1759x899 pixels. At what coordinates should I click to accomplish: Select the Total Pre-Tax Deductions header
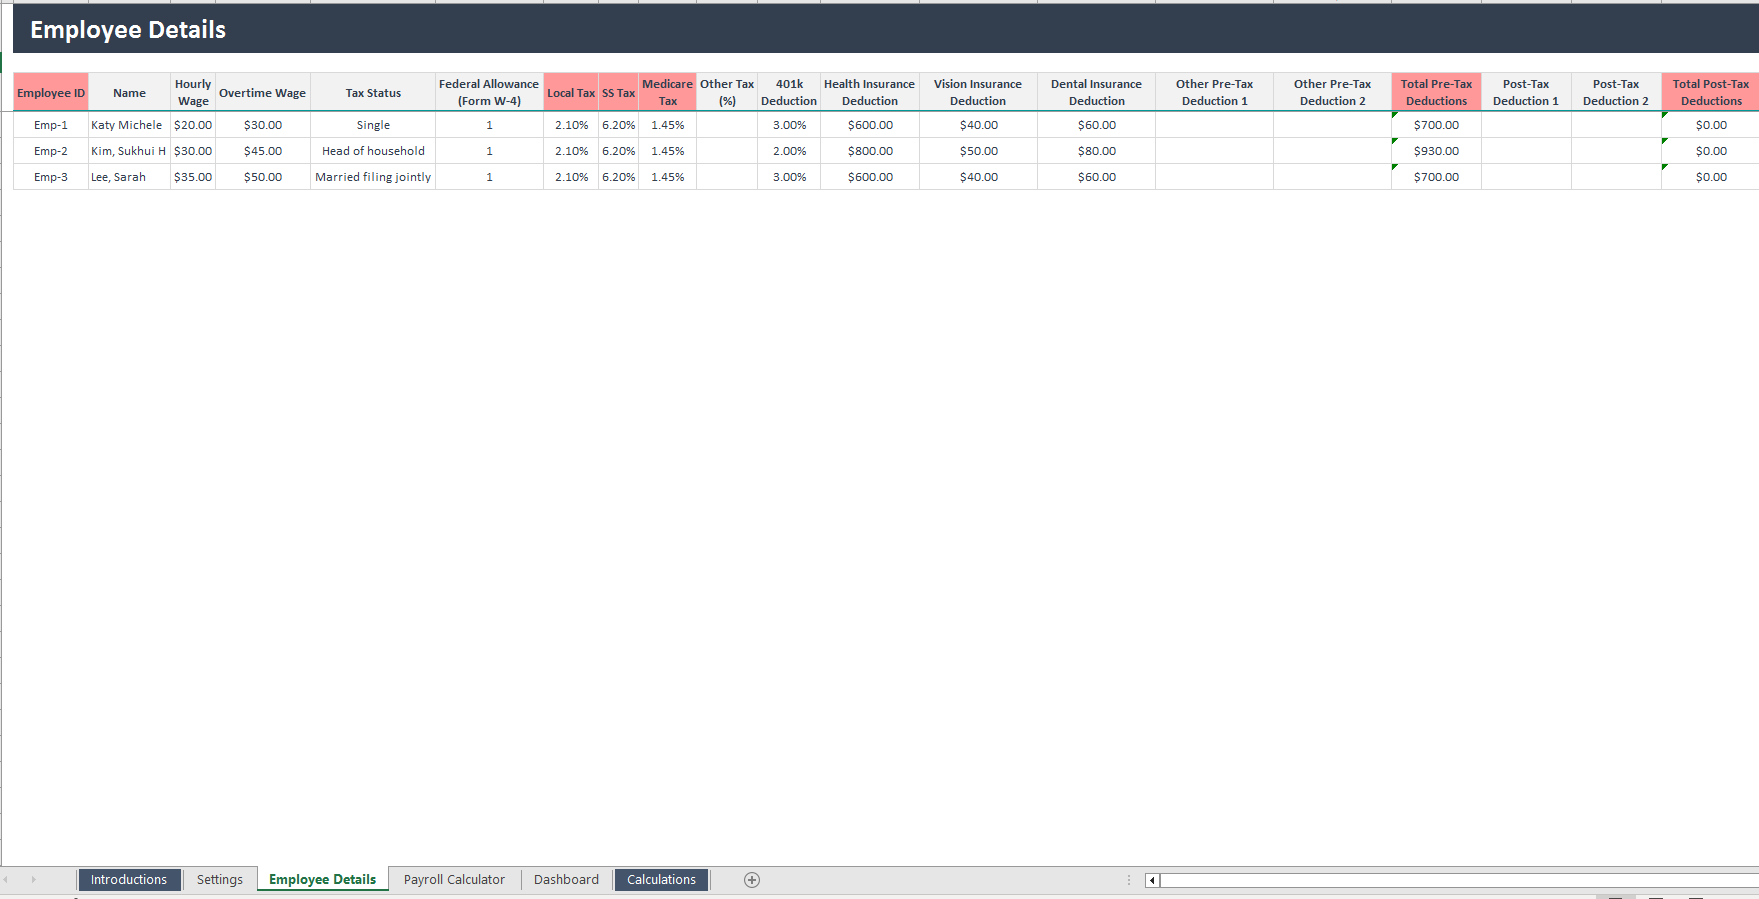pyautogui.click(x=1436, y=92)
